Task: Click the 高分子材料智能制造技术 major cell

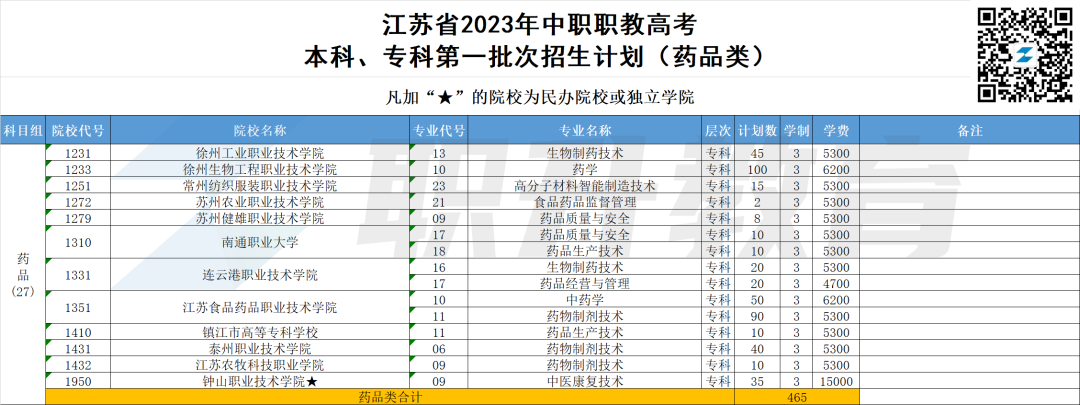Action: 584,186
